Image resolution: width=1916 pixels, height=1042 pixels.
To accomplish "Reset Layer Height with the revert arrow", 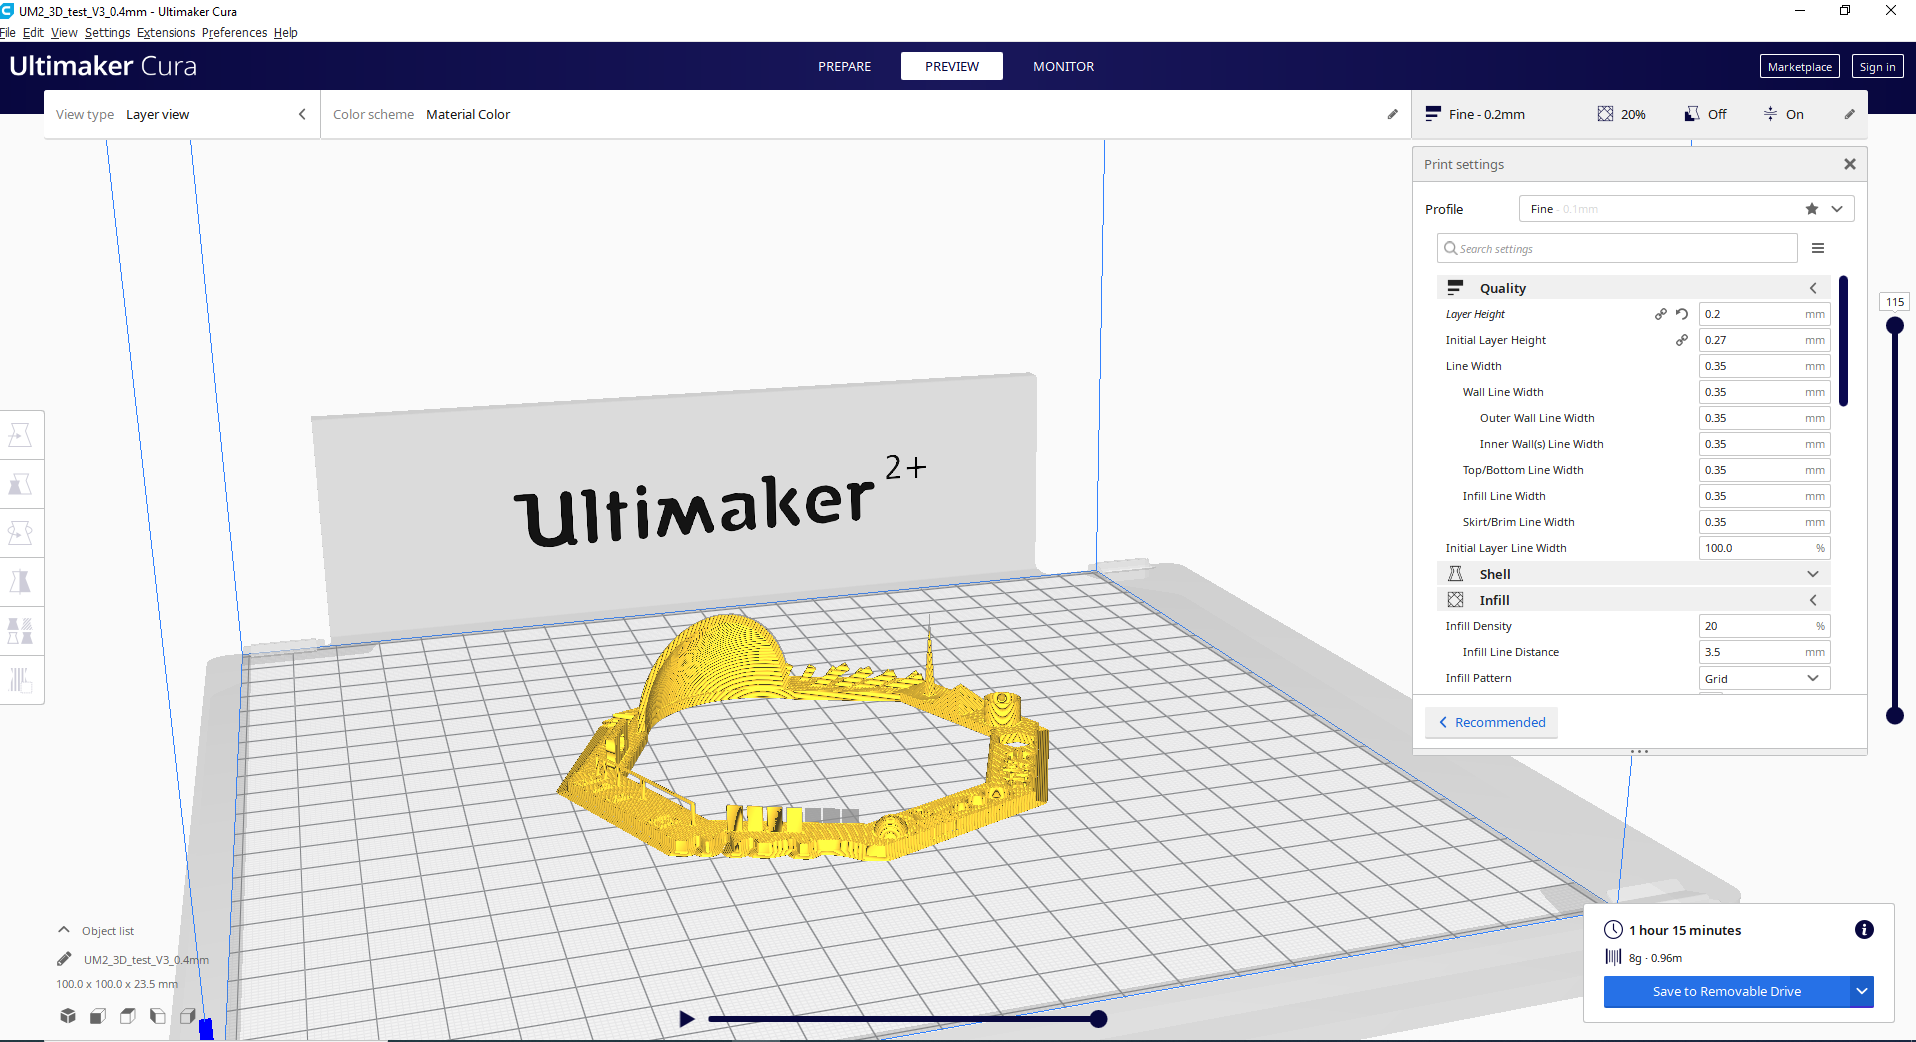I will click(x=1682, y=314).
